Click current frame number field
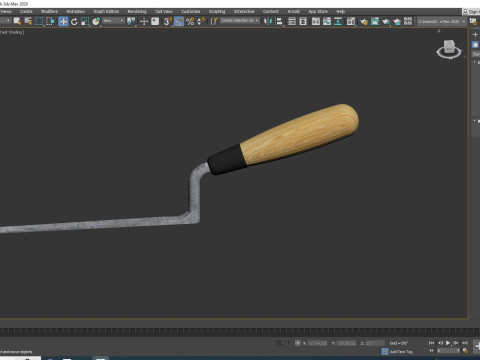This screenshot has height=360, width=480. pos(448,351)
